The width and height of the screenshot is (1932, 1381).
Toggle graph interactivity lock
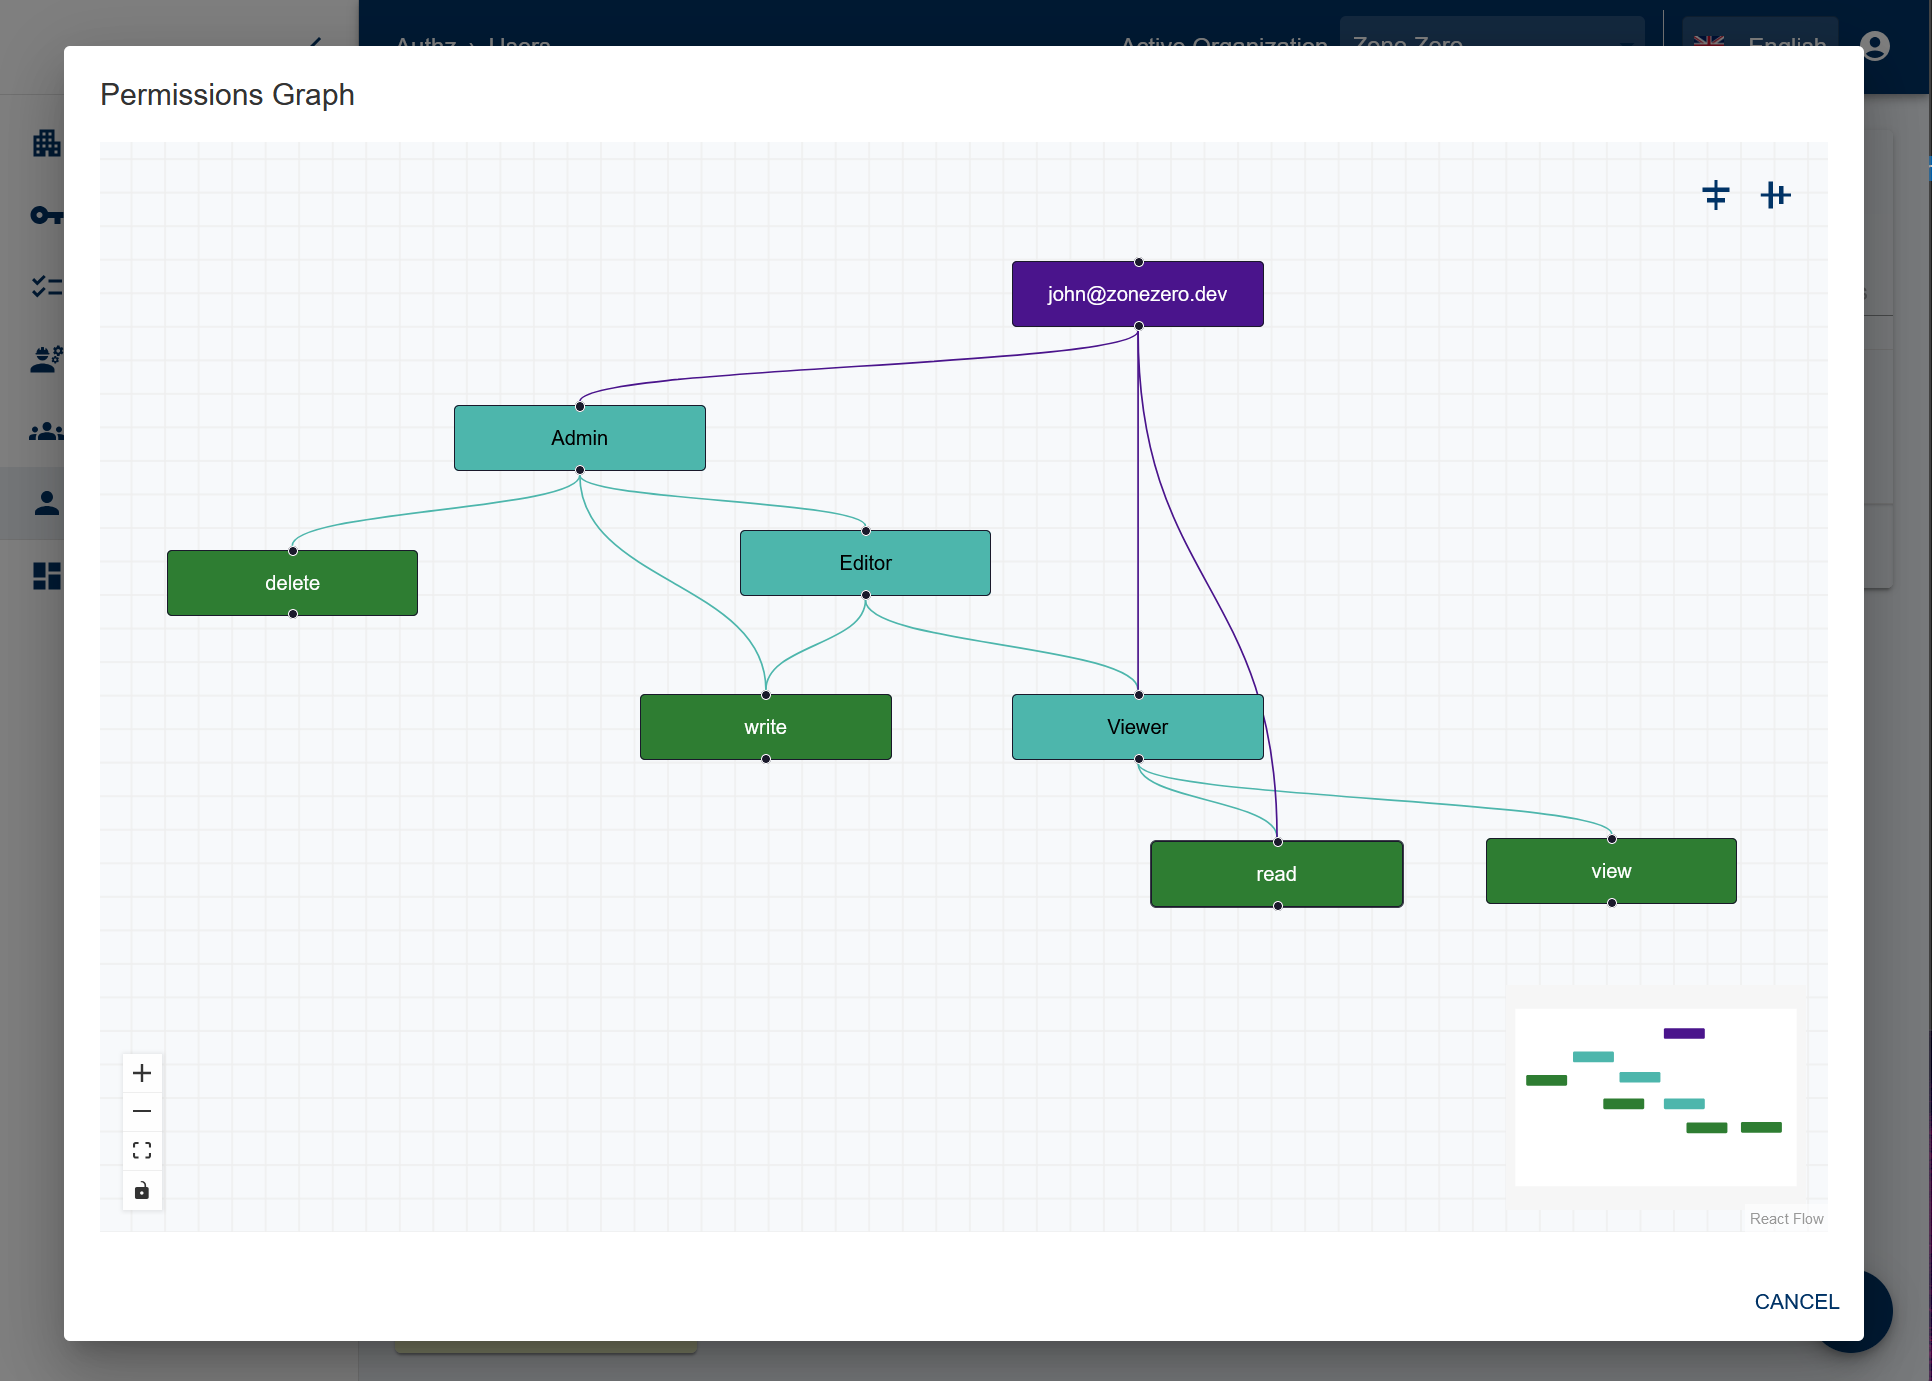coord(142,1190)
